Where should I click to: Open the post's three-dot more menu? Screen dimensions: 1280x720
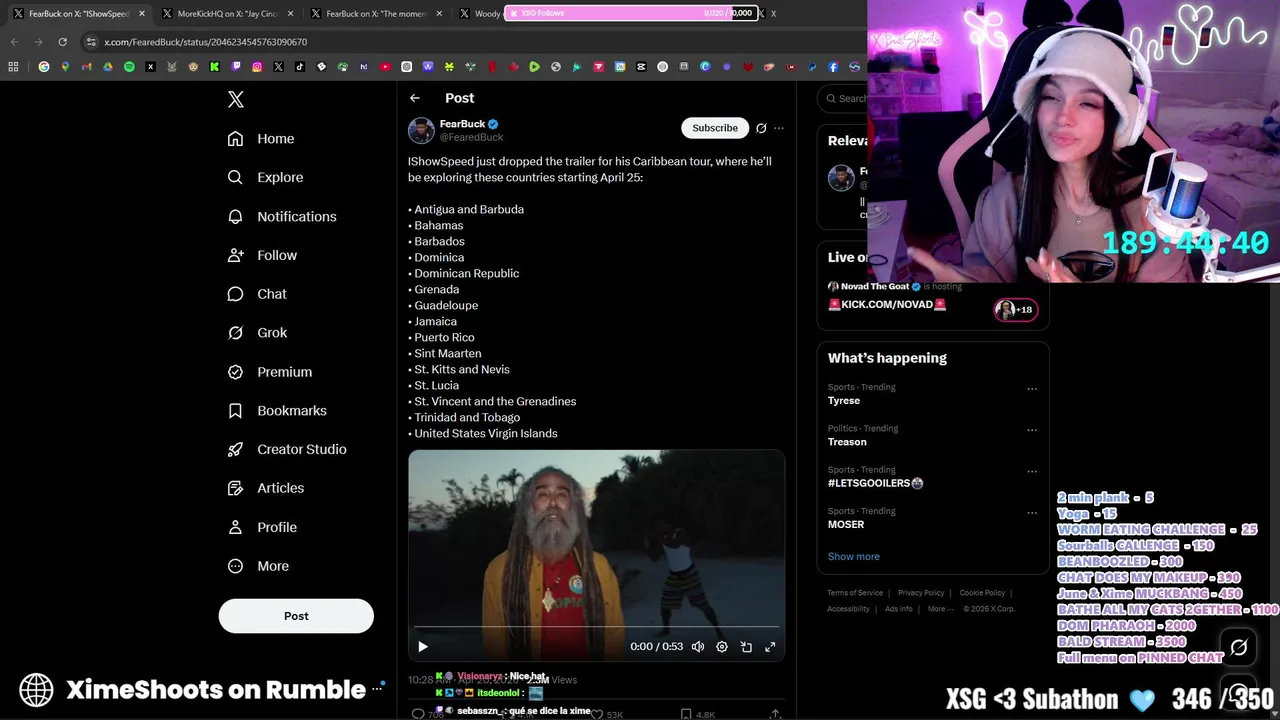(x=779, y=128)
